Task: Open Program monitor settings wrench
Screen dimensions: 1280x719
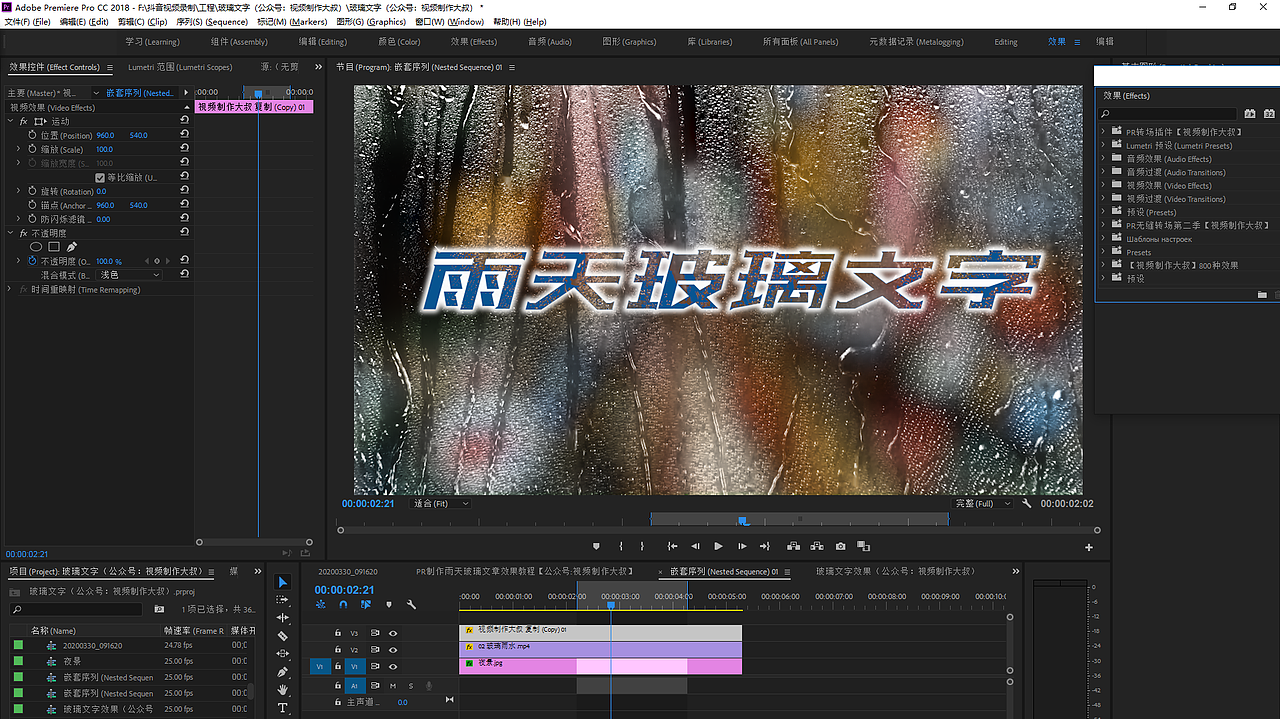Action: point(1027,504)
